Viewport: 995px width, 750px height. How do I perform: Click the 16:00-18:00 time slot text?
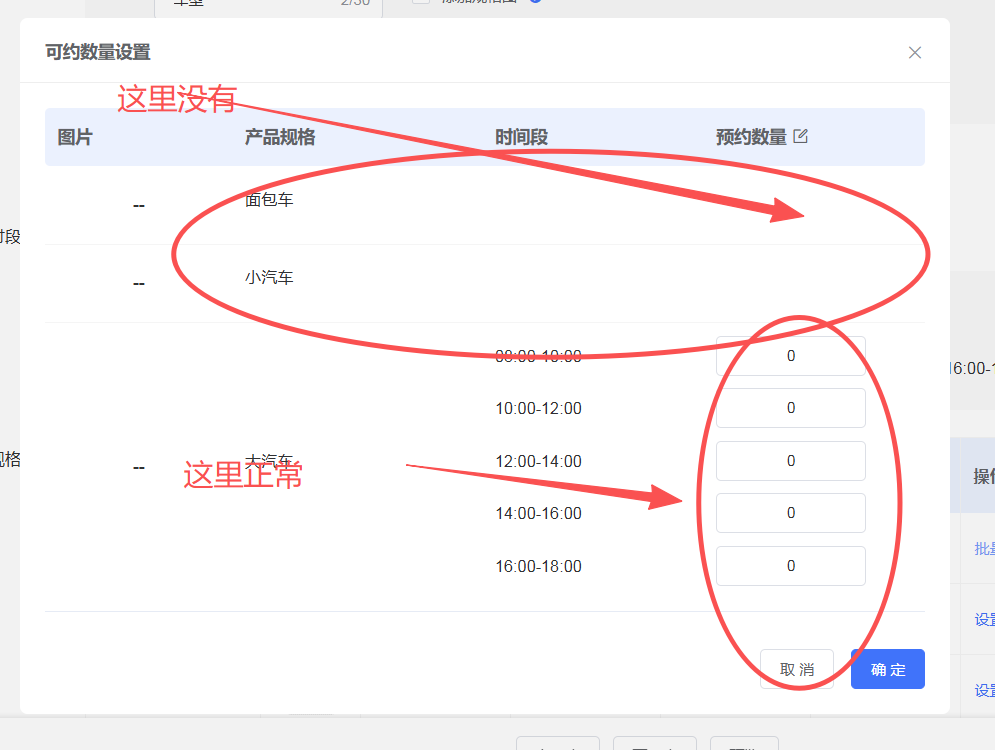pyautogui.click(x=538, y=565)
